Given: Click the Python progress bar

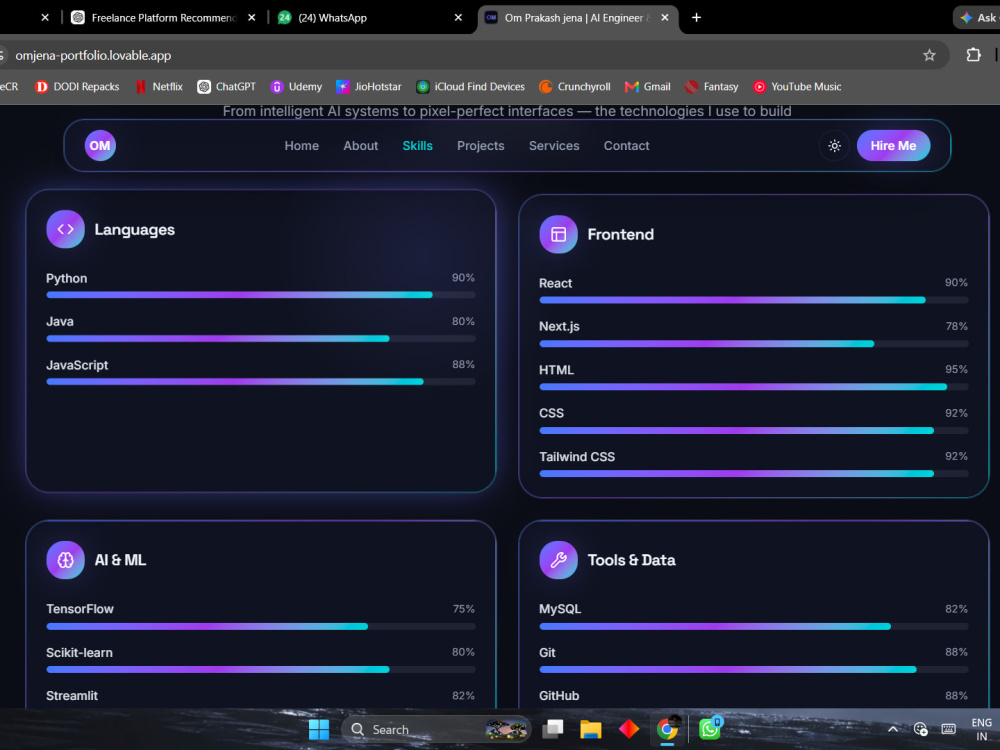Looking at the screenshot, I should point(261,295).
